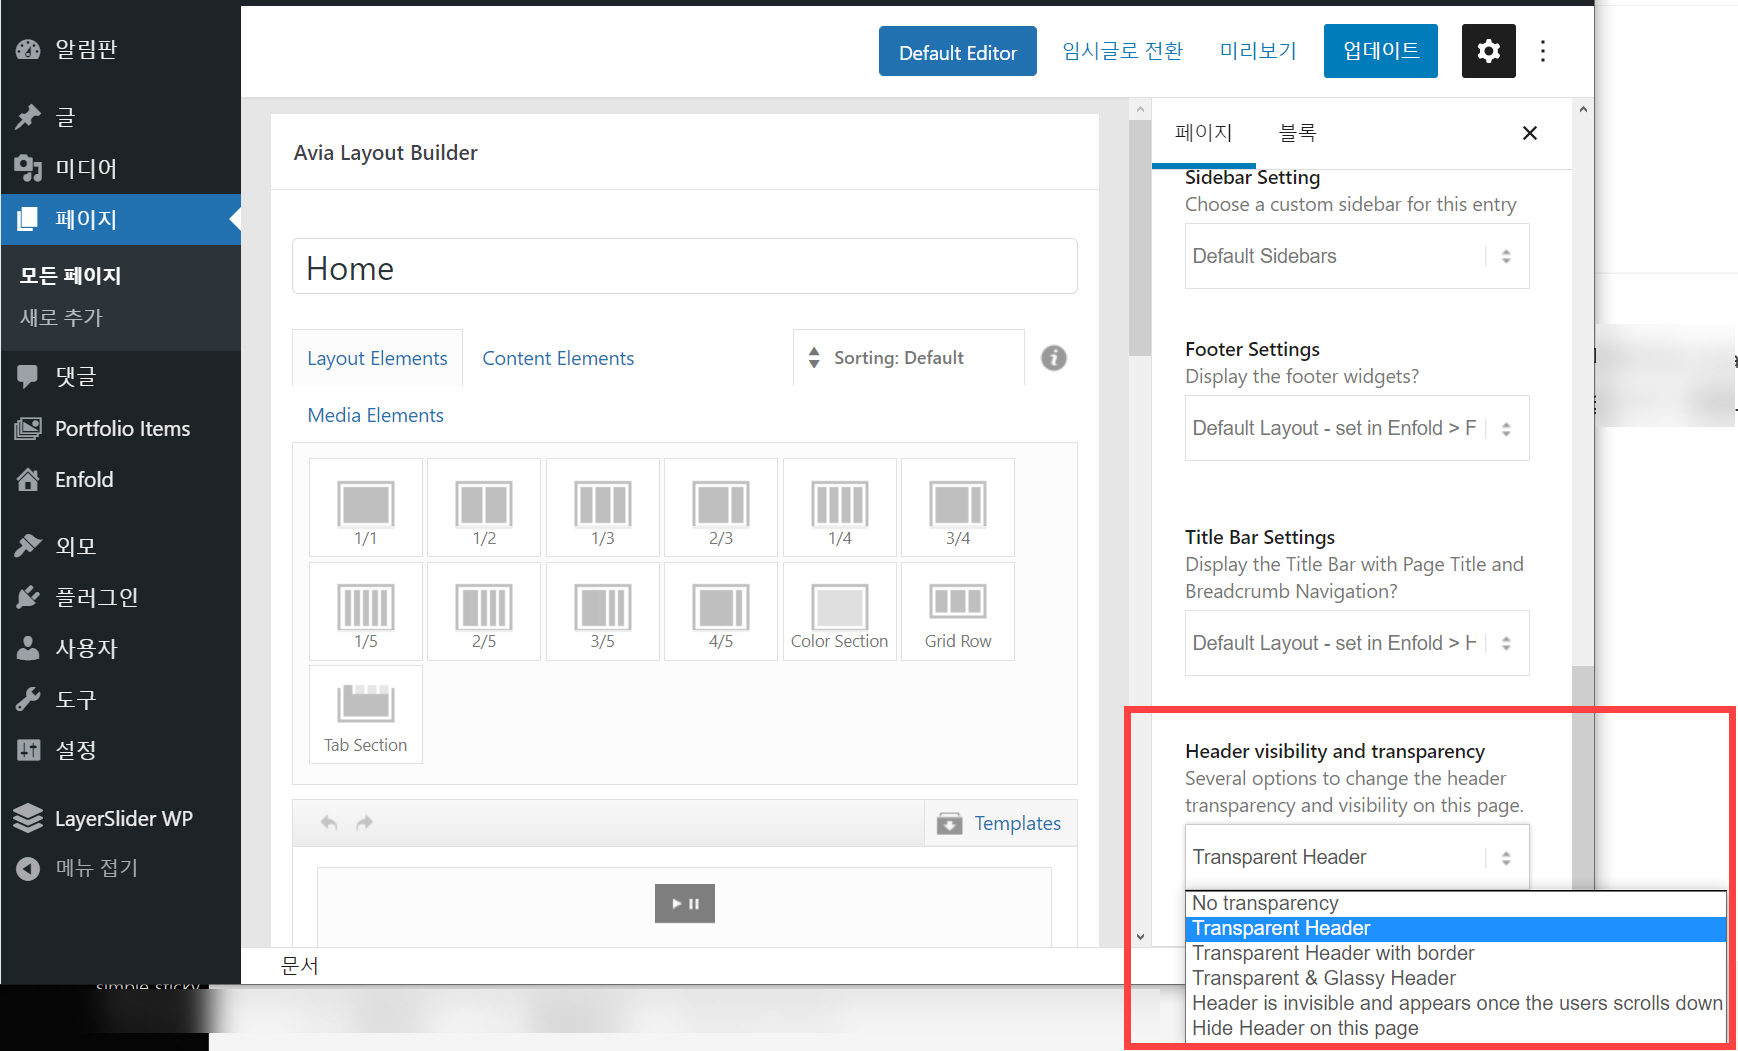The image size is (1738, 1051).
Task: Open the 설정 settings menu
Action: pos(120,750)
